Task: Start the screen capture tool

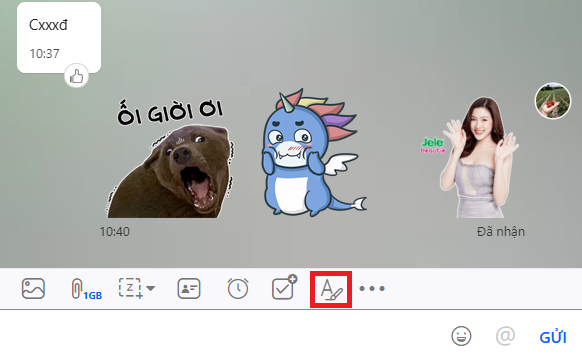Action: pos(131,288)
